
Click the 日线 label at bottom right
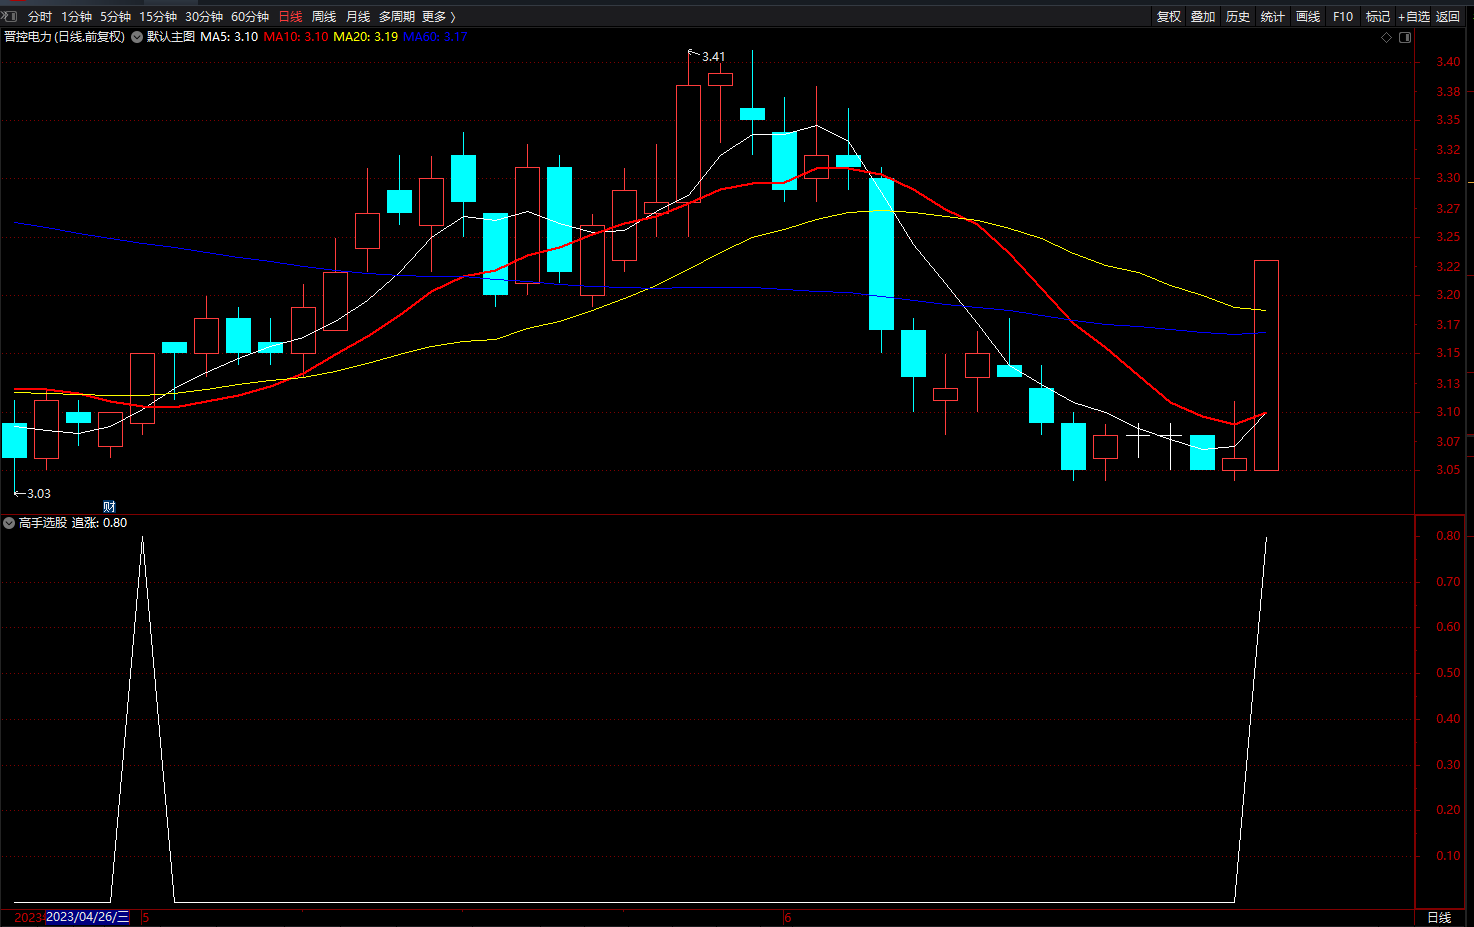[1439, 917]
